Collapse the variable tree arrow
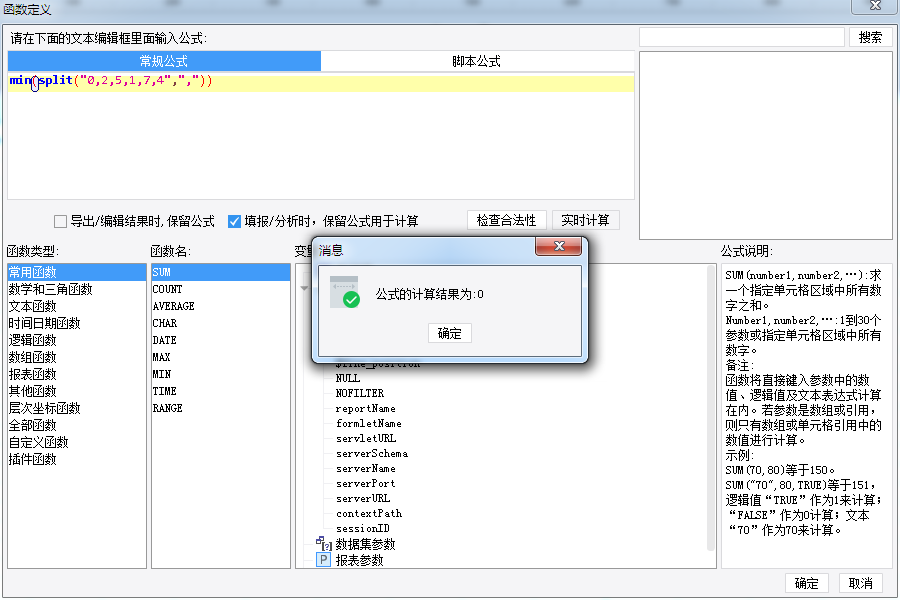 click(304, 288)
